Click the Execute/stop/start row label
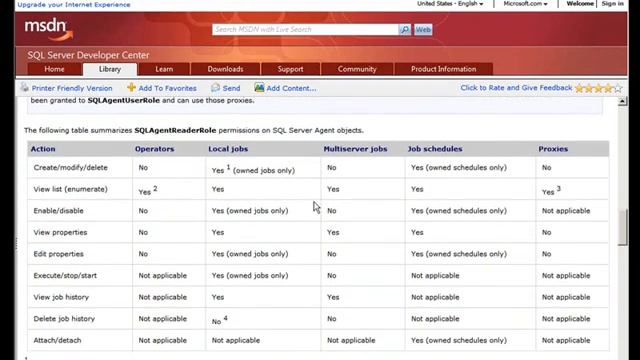 (65, 276)
